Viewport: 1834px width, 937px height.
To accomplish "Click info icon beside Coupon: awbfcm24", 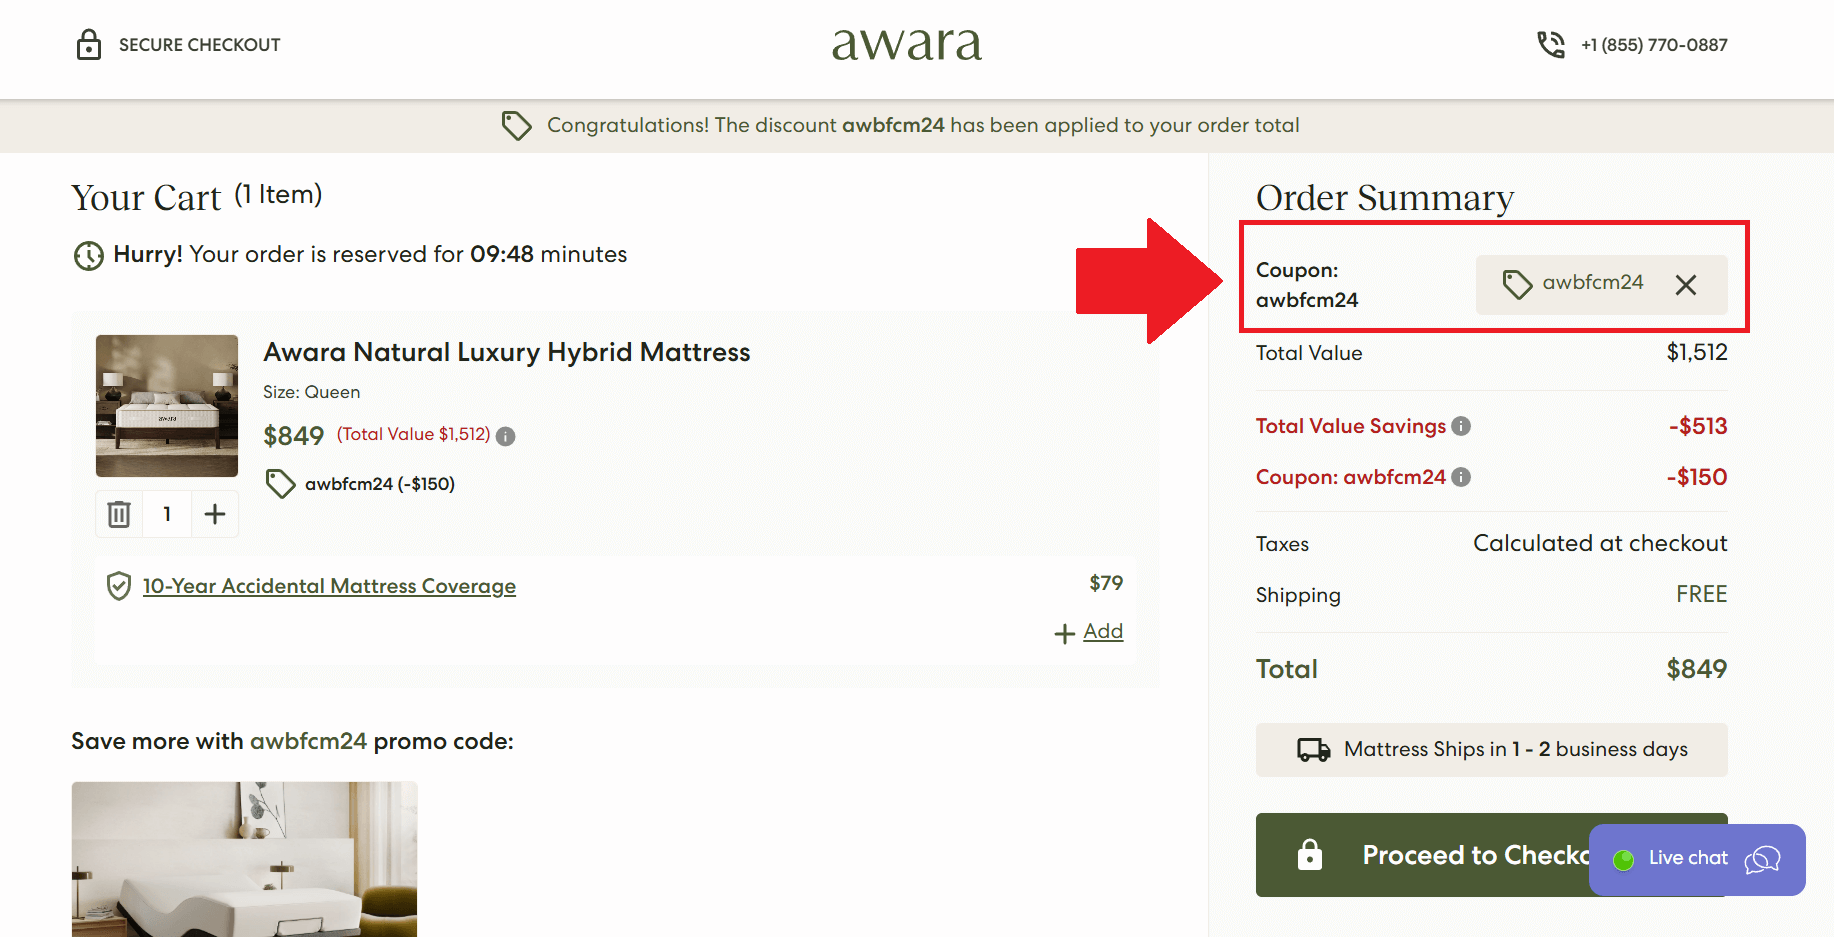I will tap(1461, 477).
